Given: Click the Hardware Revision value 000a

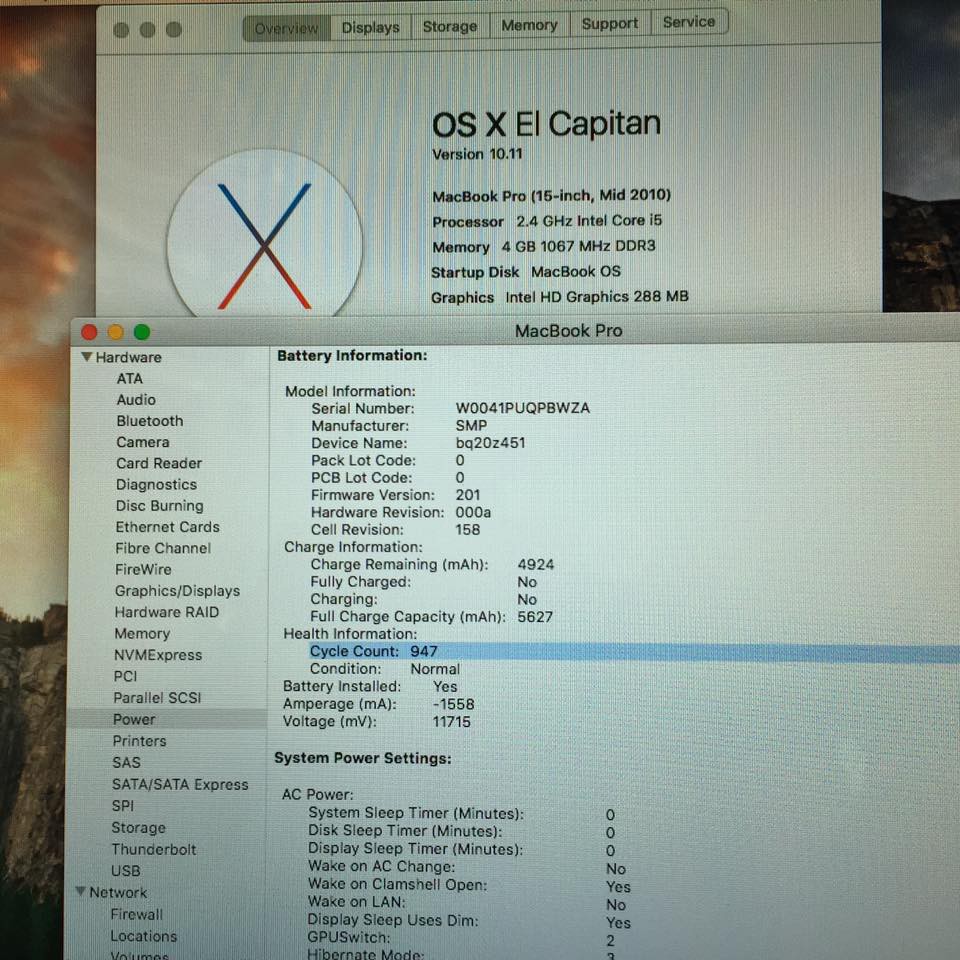Looking at the screenshot, I should pos(473,512).
